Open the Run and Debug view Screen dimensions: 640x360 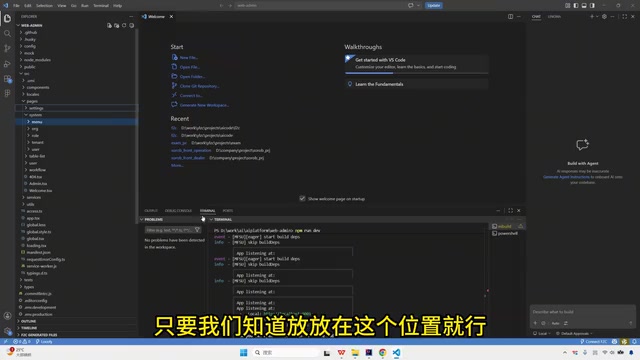pos(7,64)
